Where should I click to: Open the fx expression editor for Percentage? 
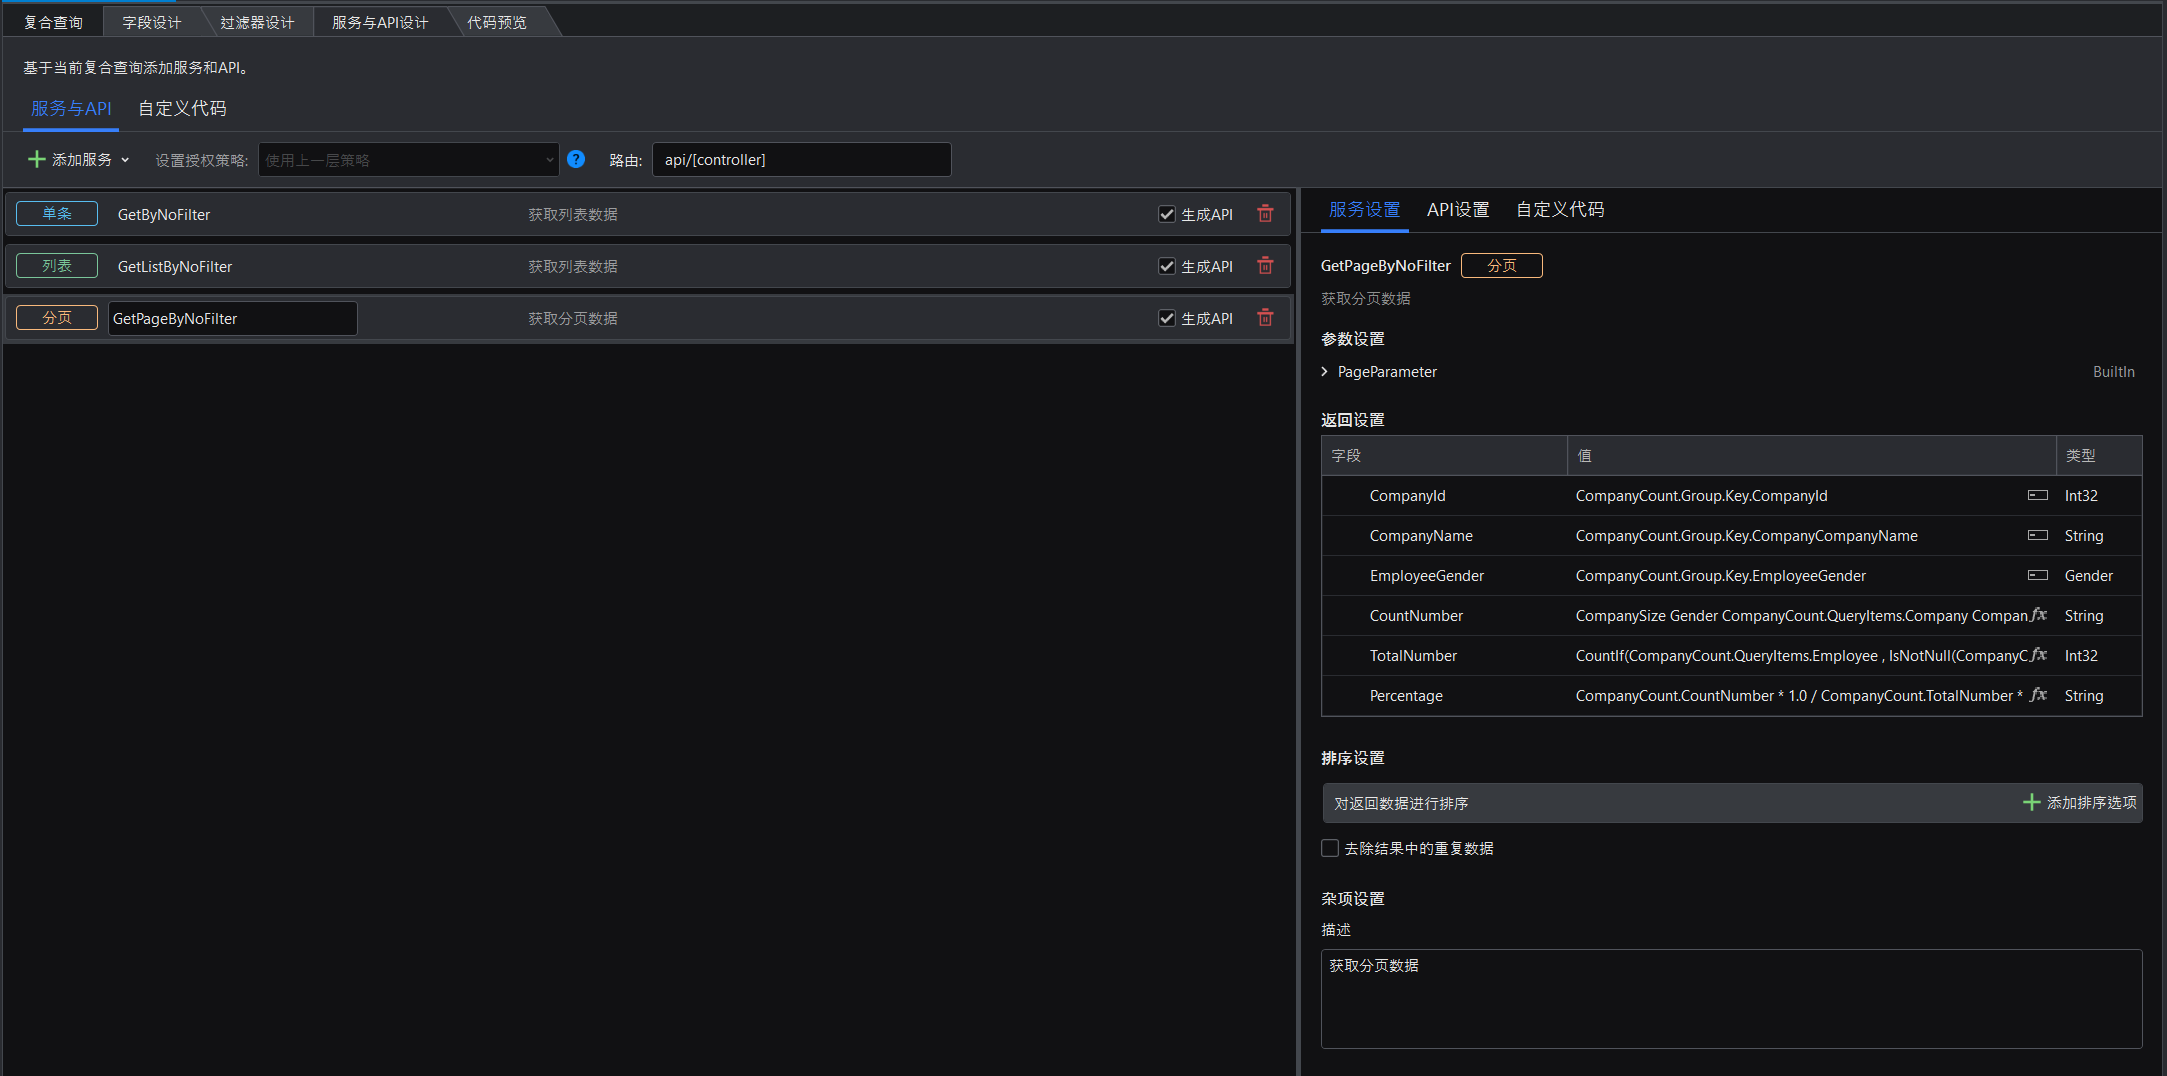(2039, 695)
